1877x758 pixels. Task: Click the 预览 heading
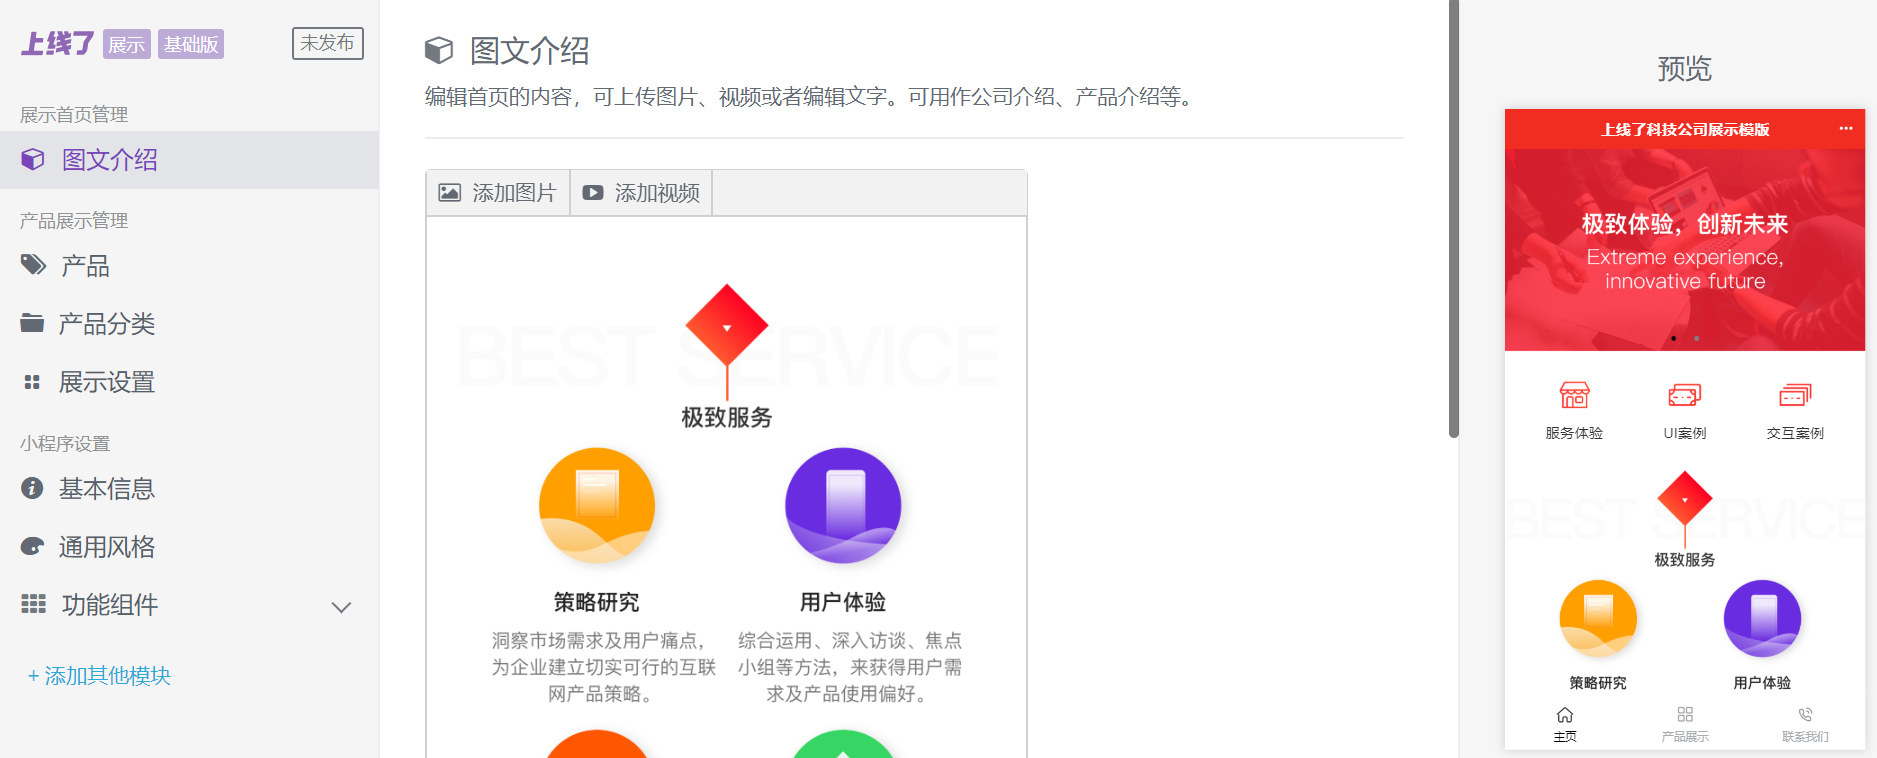pos(1685,68)
